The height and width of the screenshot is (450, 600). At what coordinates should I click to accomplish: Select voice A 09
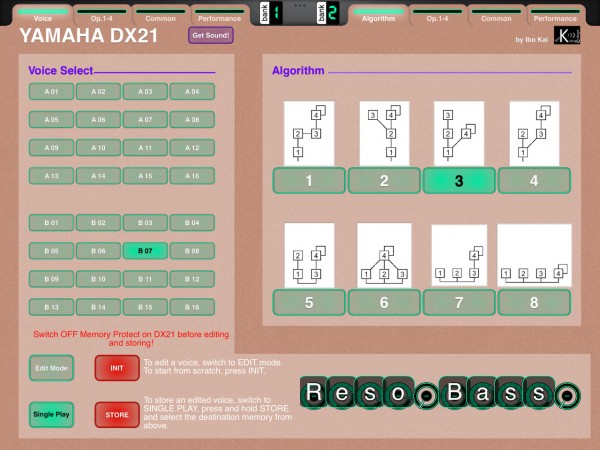point(51,148)
